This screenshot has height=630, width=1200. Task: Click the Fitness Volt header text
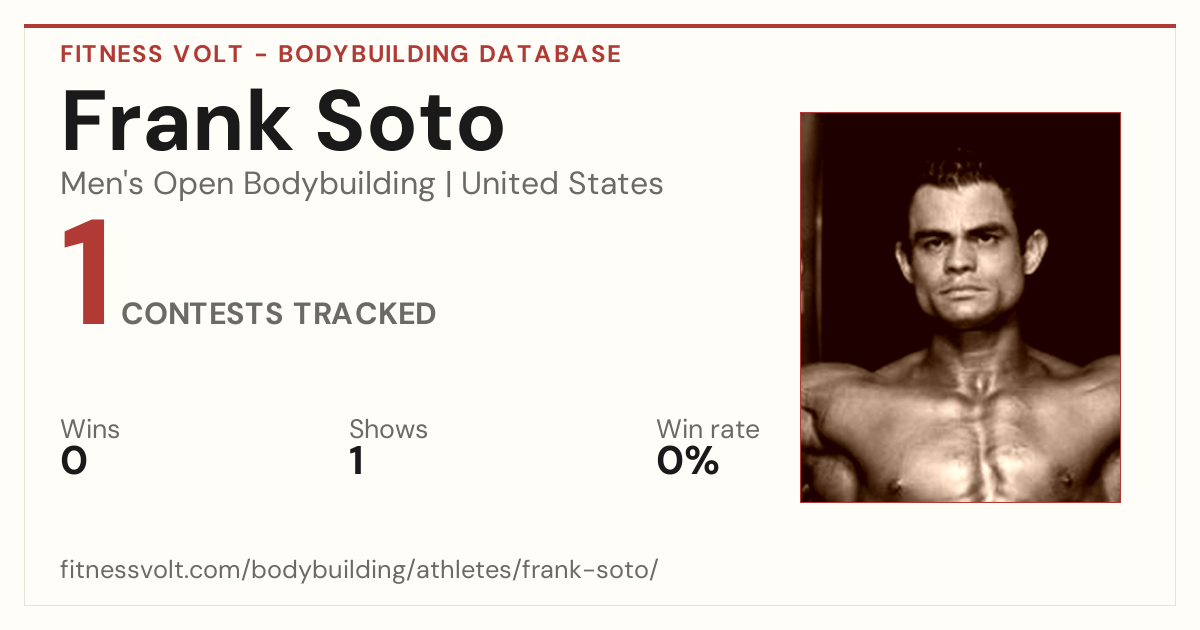point(150,54)
